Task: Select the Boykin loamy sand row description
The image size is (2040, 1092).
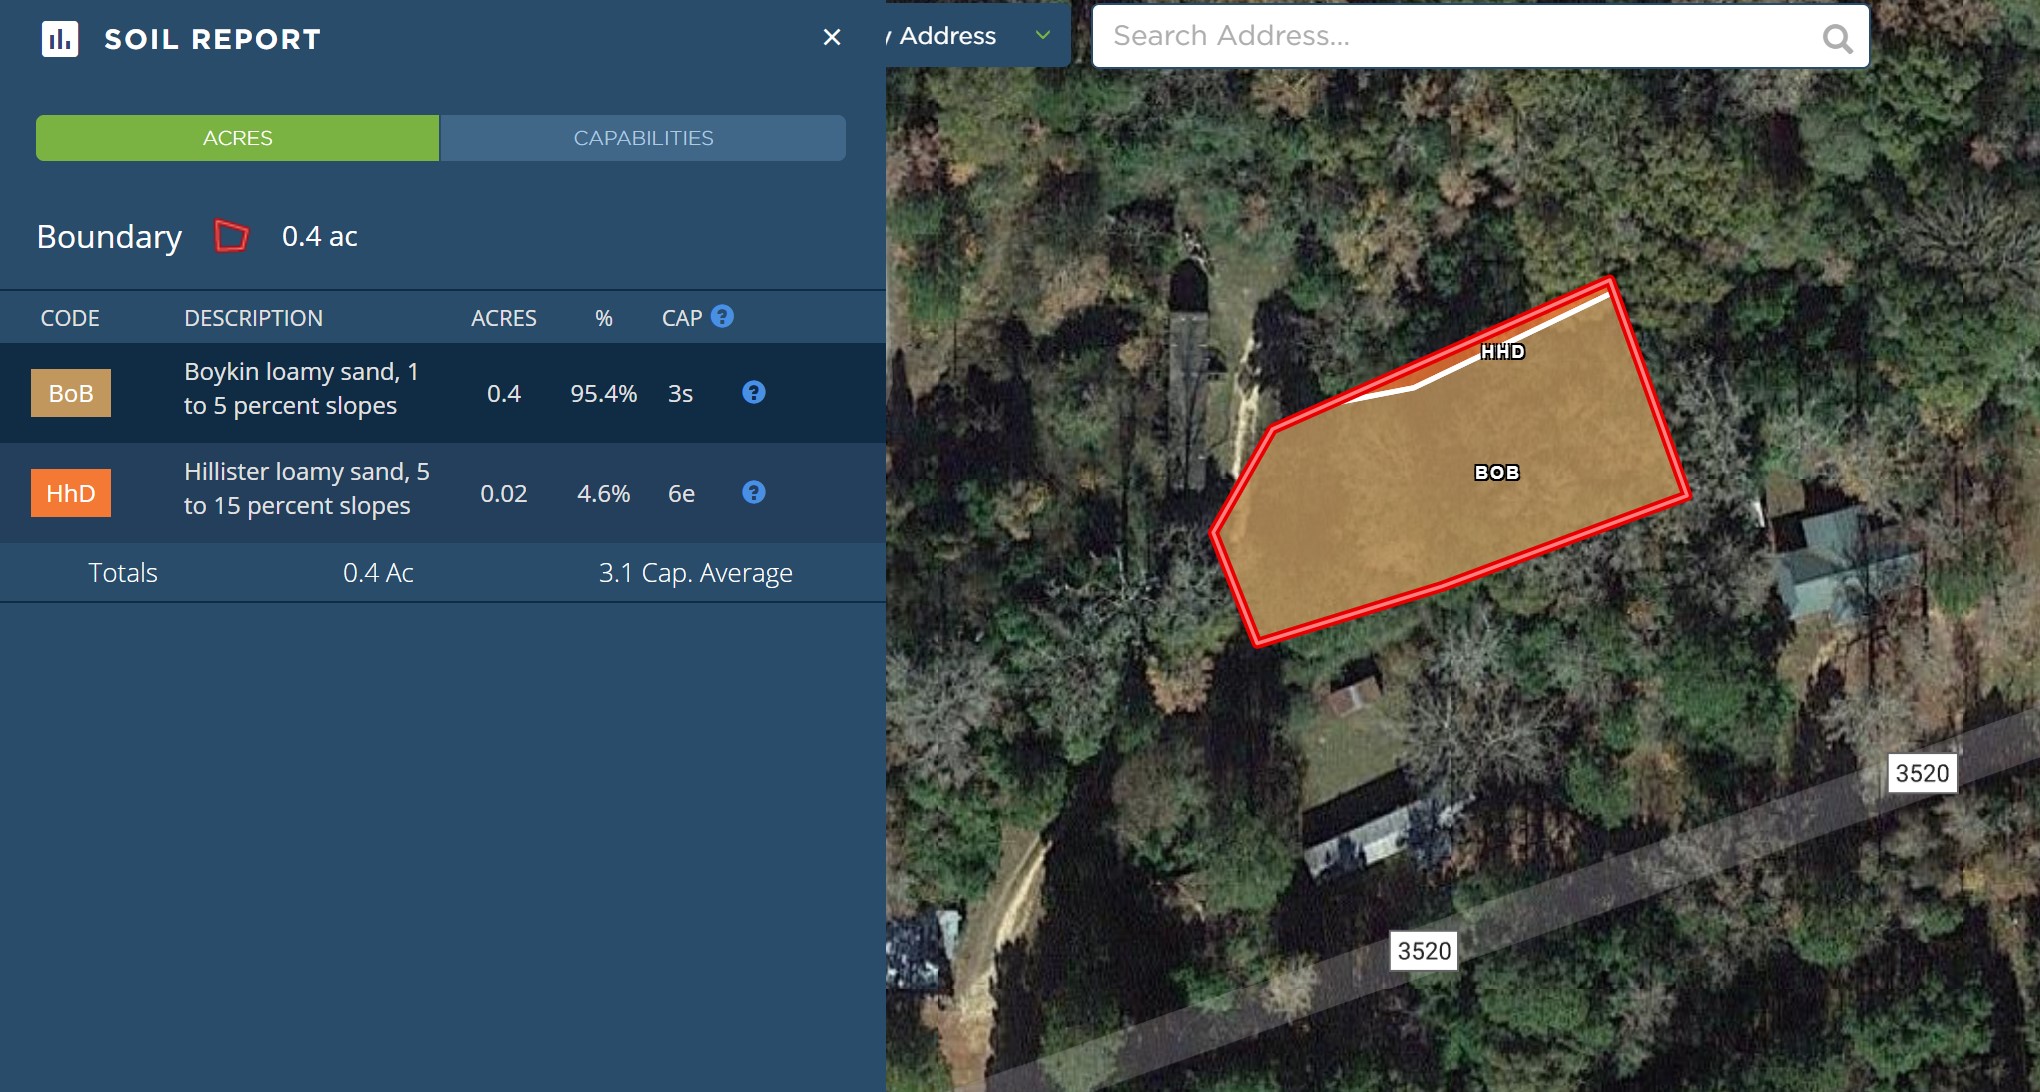Action: point(301,388)
